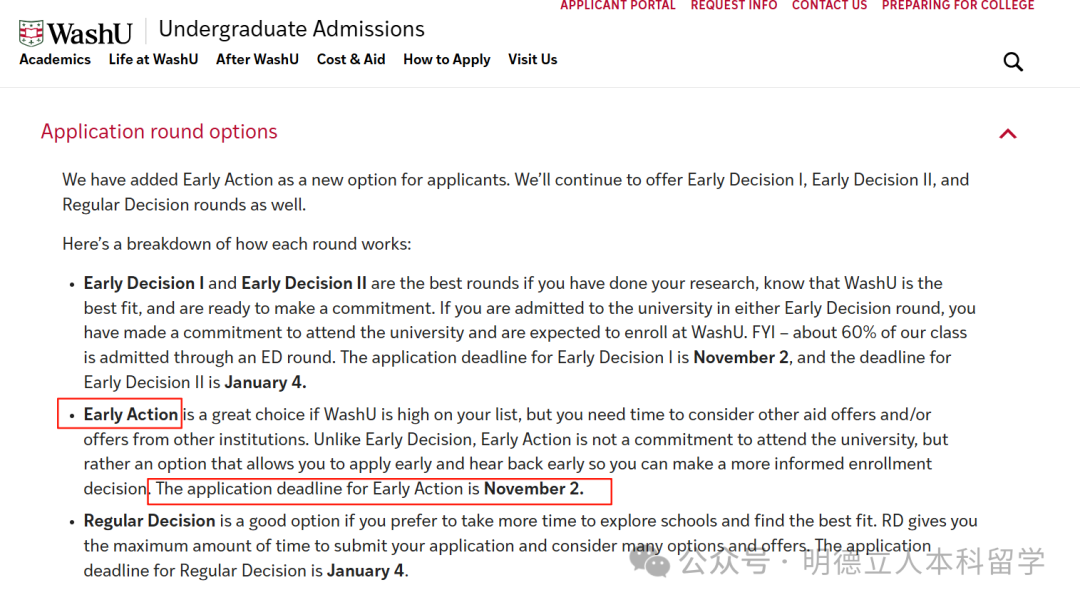1080x605 pixels.
Task: Click the Undergraduate Admissions site title
Action: tap(291, 29)
